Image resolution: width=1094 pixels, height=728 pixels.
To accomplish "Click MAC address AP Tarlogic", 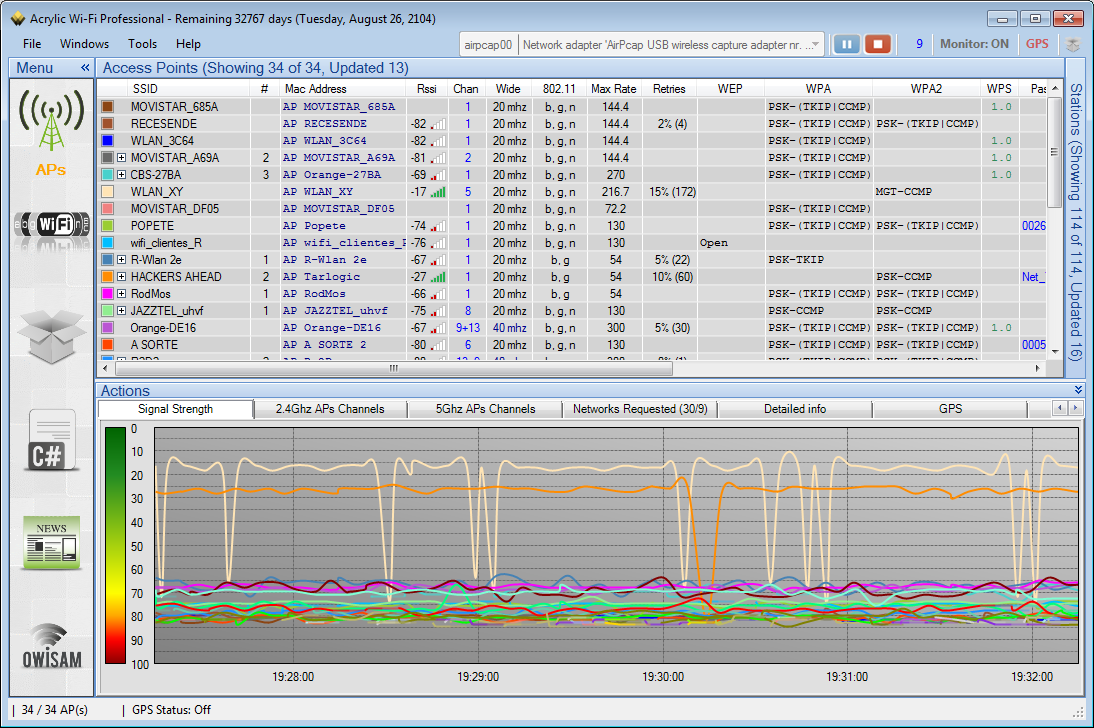I will 322,277.
